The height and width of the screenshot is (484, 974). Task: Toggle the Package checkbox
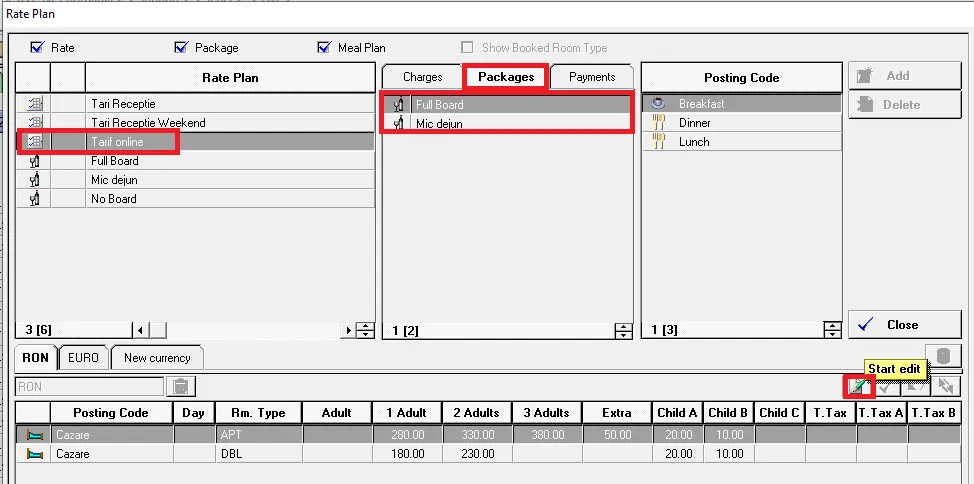[181, 47]
